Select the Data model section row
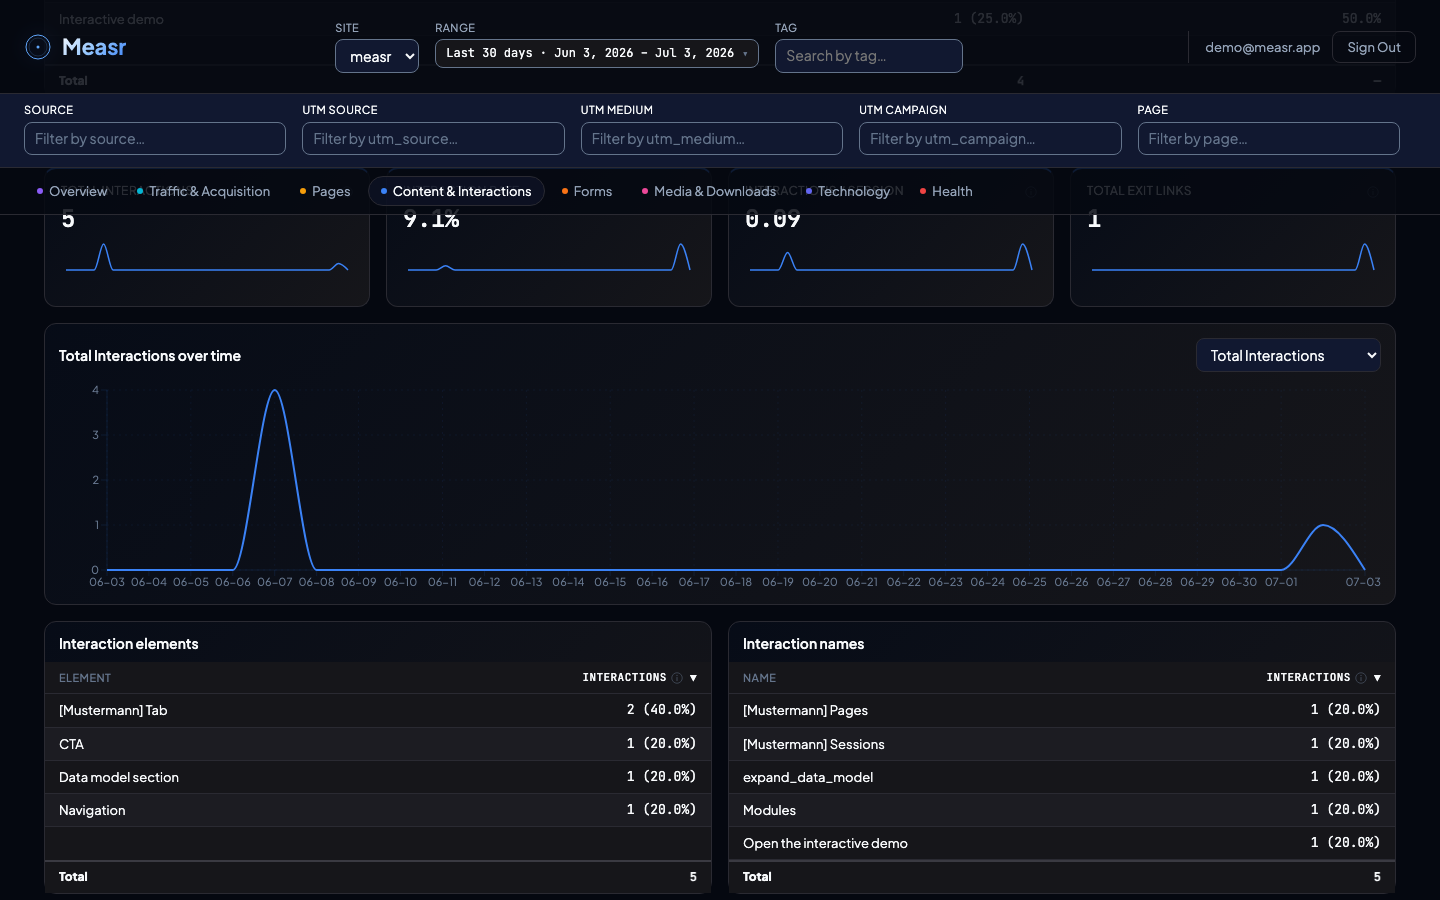The image size is (1440, 900). (378, 777)
